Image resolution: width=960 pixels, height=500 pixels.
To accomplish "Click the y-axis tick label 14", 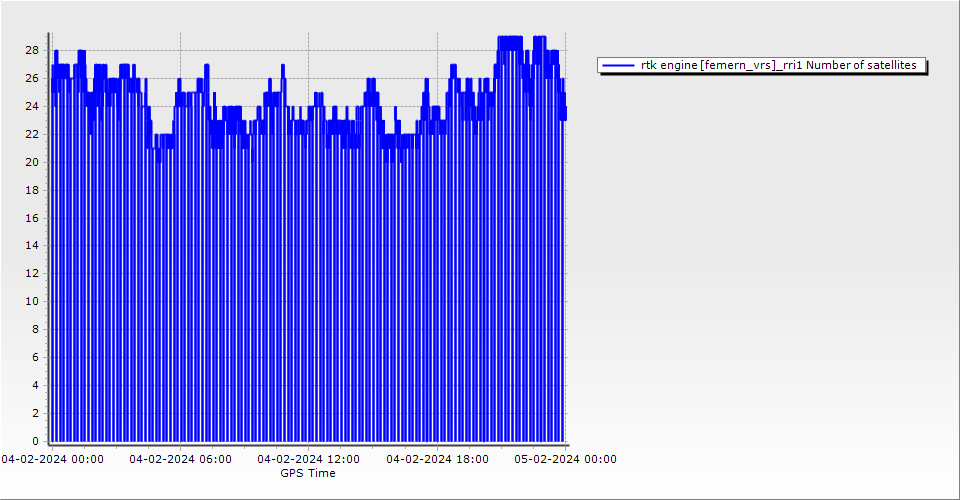I will (32, 245).
